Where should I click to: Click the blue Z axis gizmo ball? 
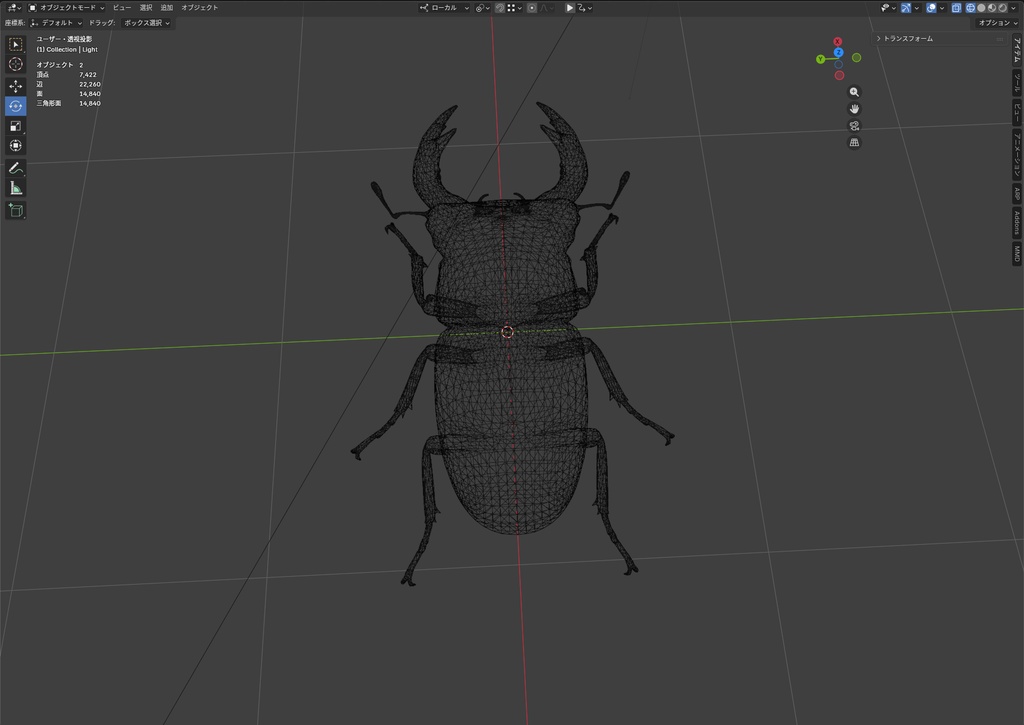tap(839, 52)
